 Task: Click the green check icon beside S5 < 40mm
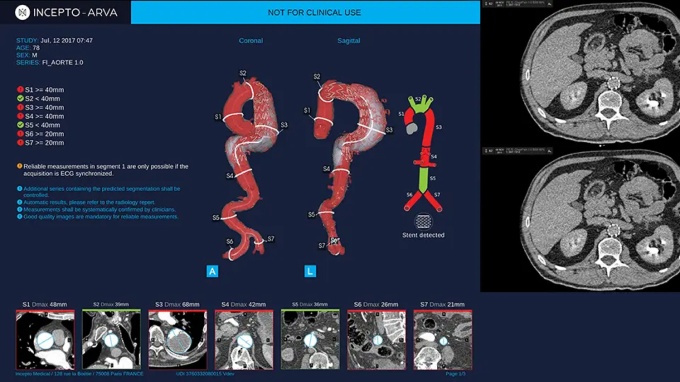20,125
